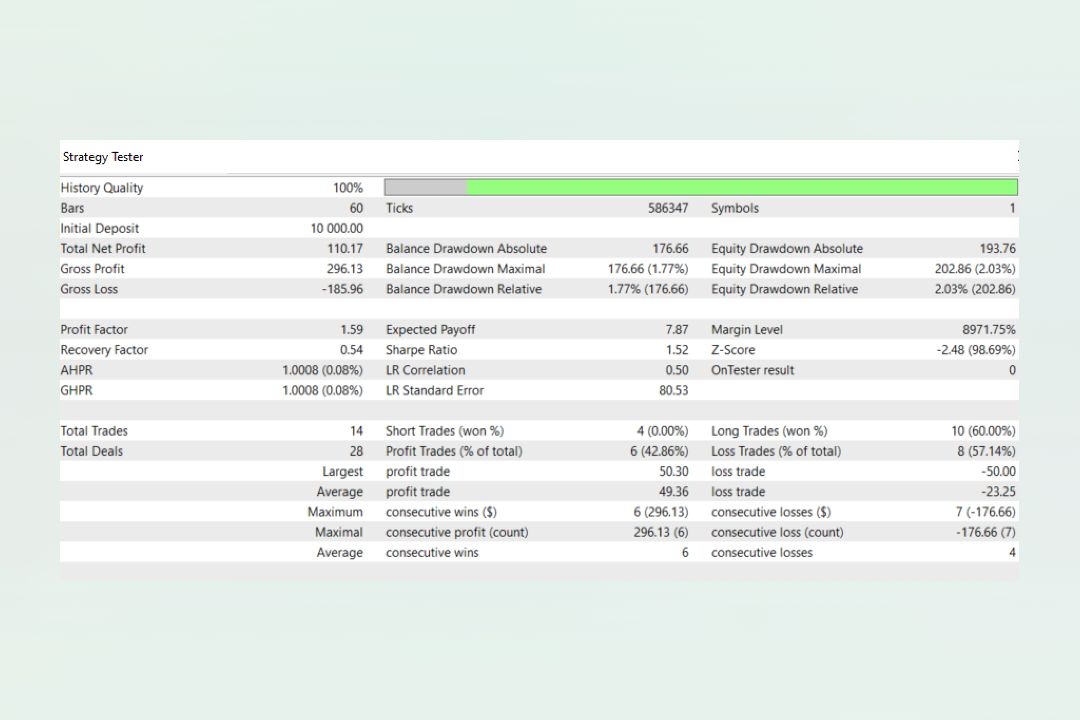Select the Total Net Profit value 110.17
Screen dimensions: 1080x720
(344, 249)
